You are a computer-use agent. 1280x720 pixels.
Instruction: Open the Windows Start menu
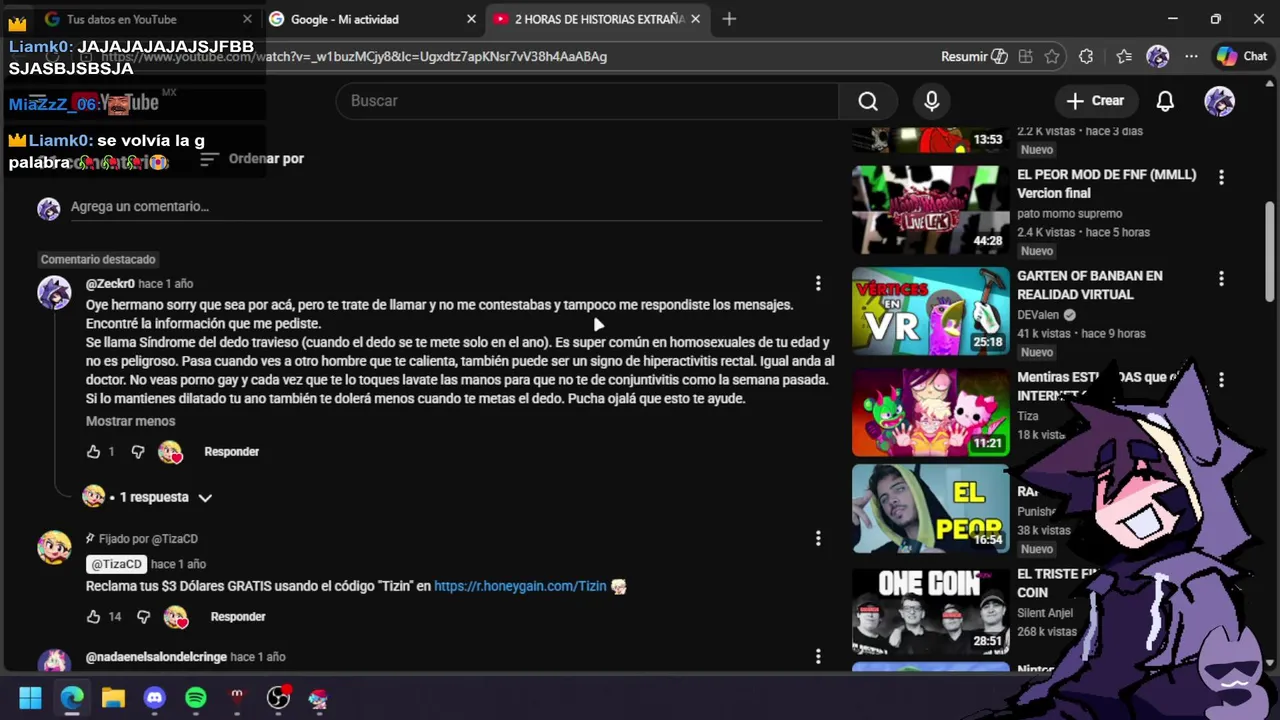pyautogui.click(x=30, y=698)
